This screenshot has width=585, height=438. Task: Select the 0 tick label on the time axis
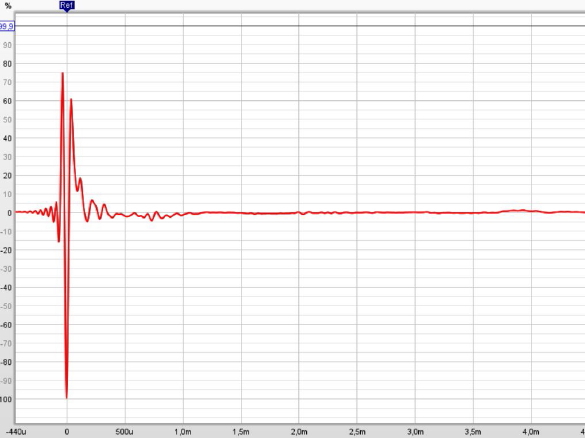[67, 432]
